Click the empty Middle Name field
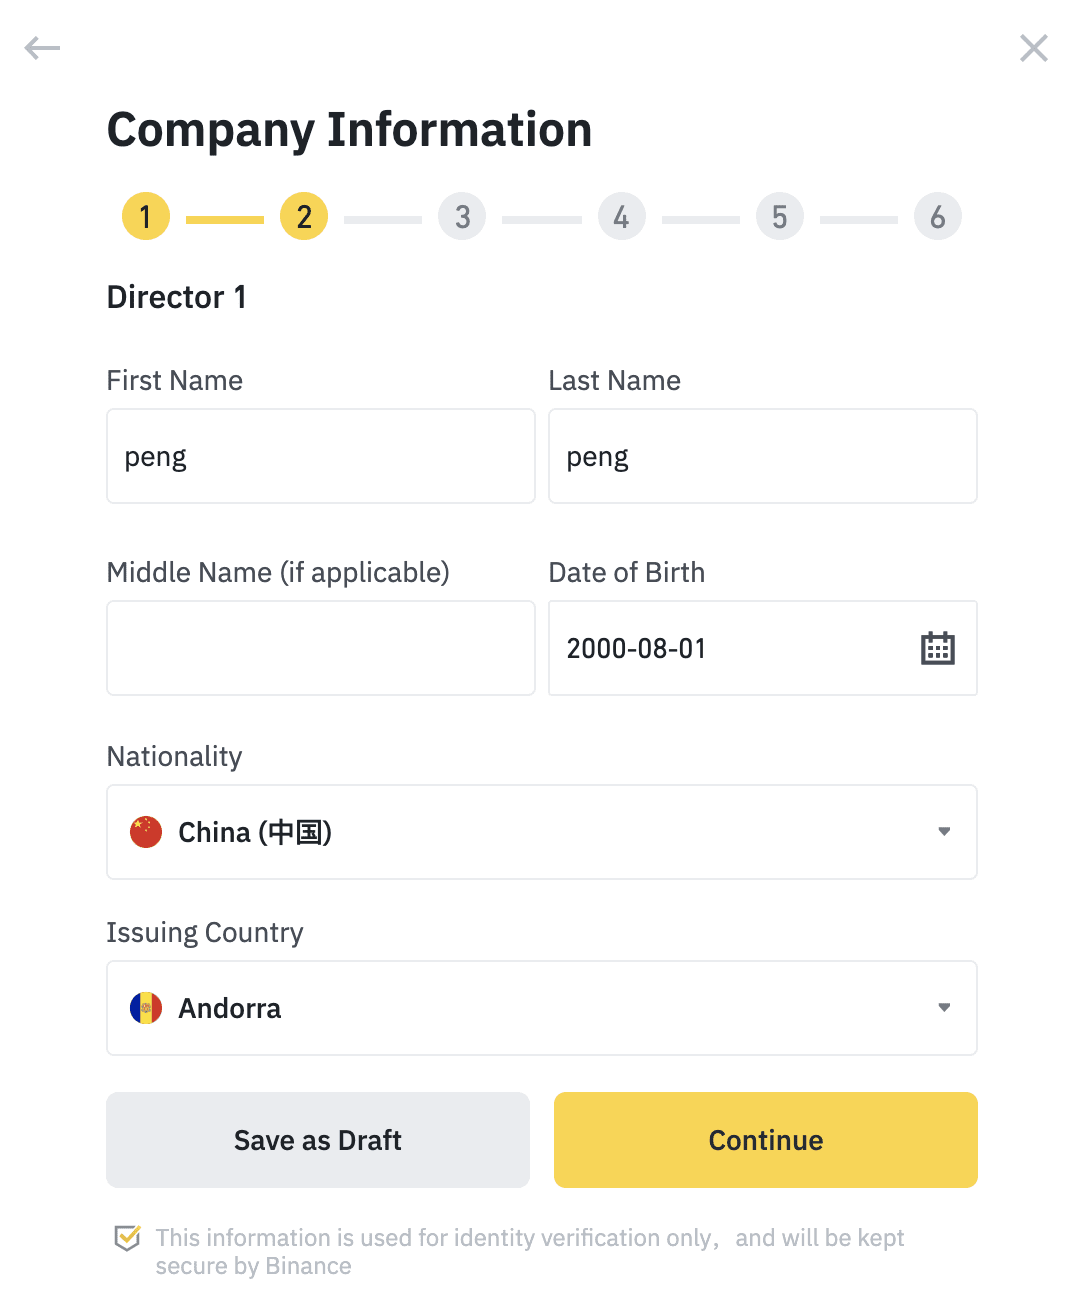Viewport: 1068px width, 1300px height. (321, 648)
